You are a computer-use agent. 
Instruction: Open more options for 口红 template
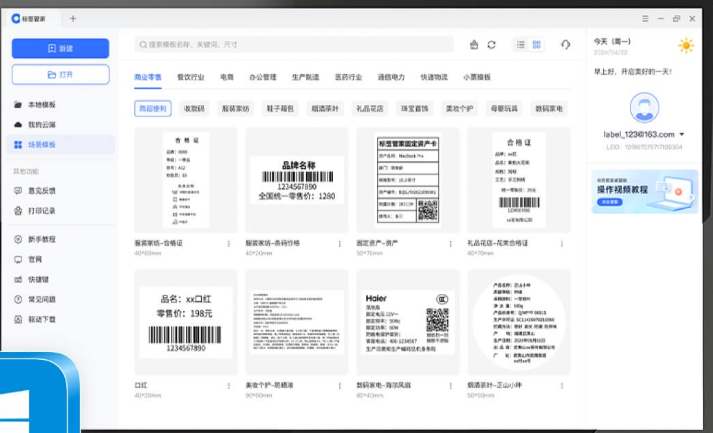pyautogui.click(x=229, y=386)
